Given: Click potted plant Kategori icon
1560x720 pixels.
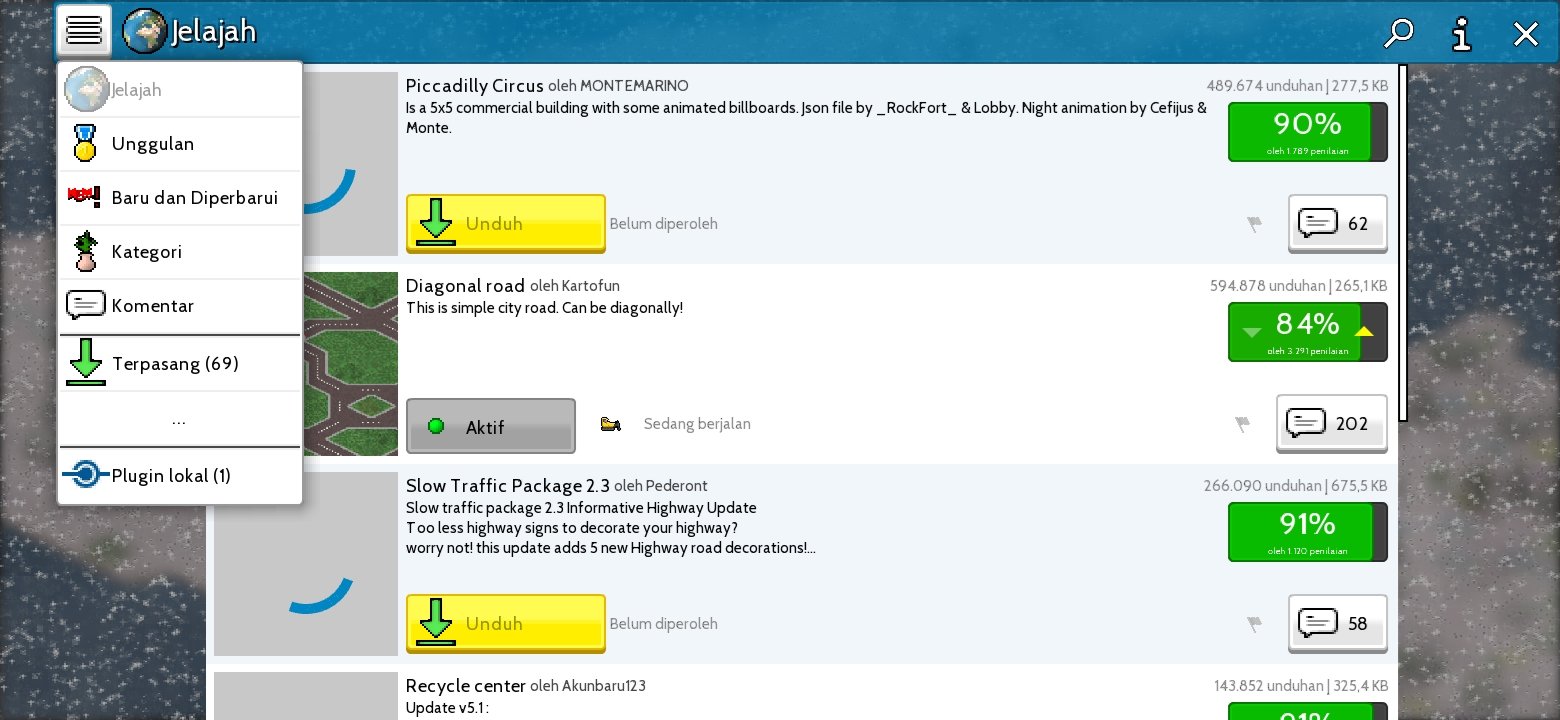Looking at the screenshot, I should [x=86, y=252].
